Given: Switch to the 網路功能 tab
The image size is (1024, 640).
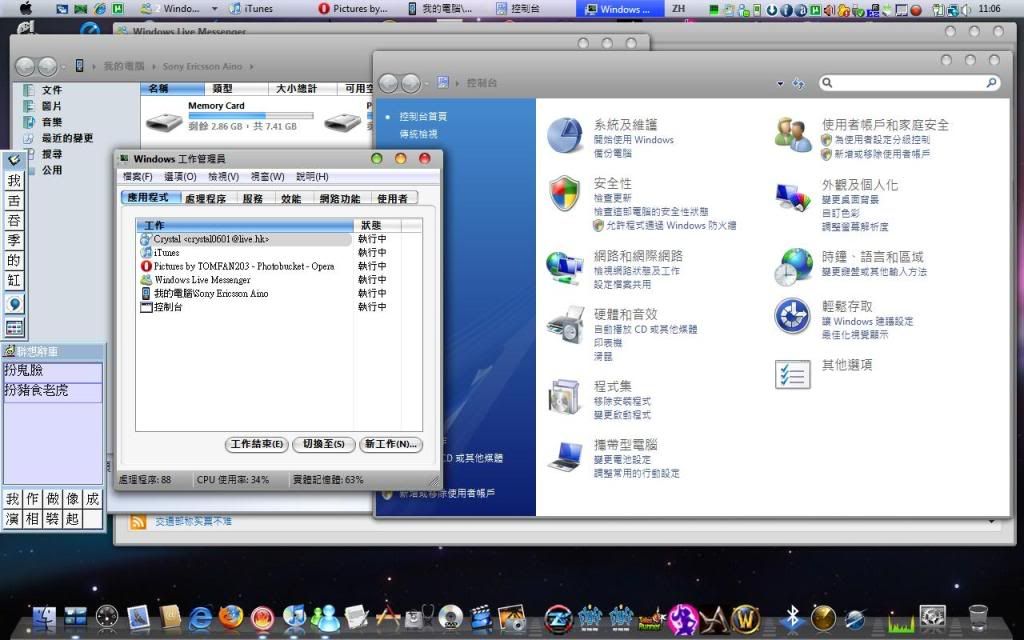Looking at the screenshot, I should [340, 199].
